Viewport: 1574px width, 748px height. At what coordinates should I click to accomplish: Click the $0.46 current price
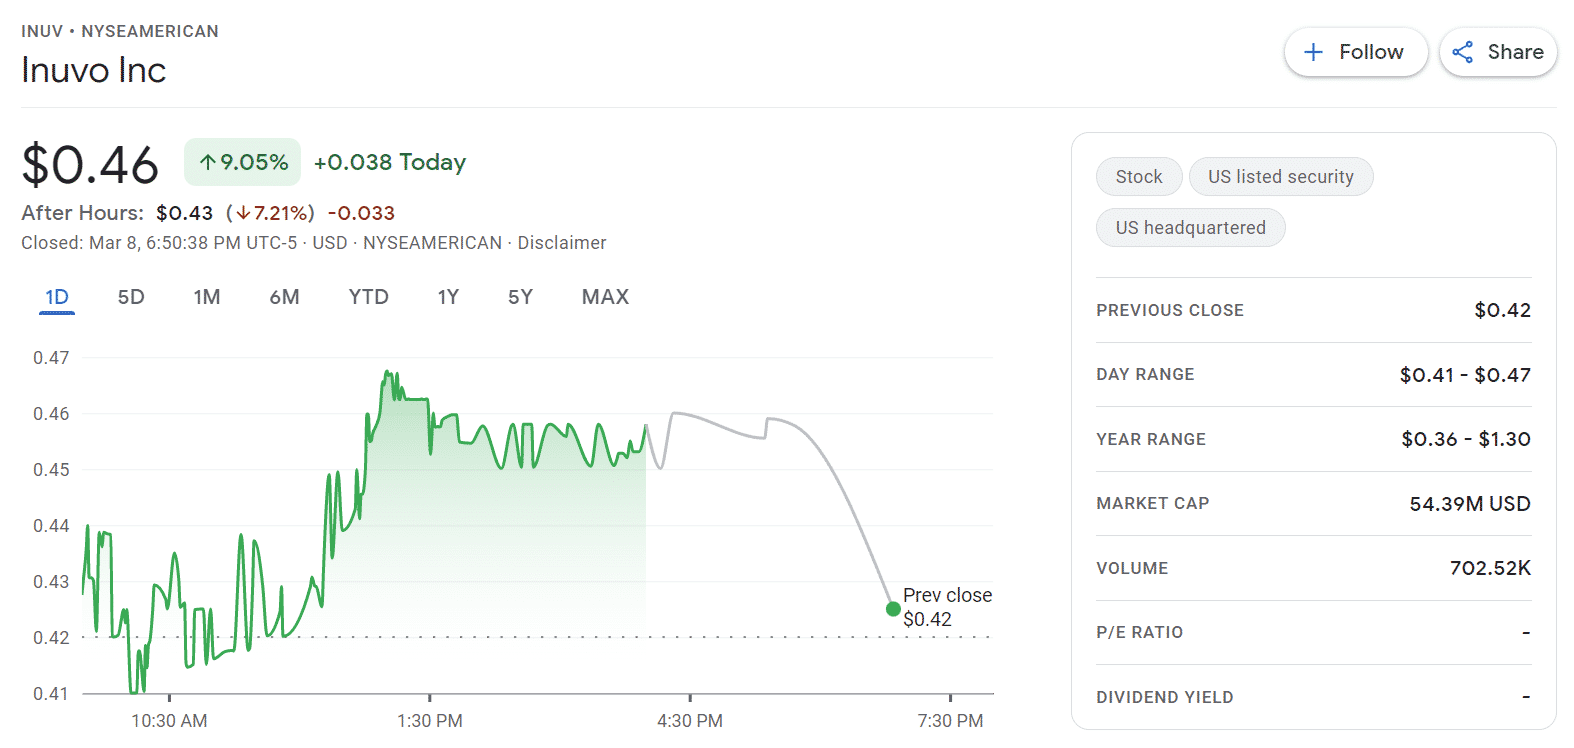point(90,165)
